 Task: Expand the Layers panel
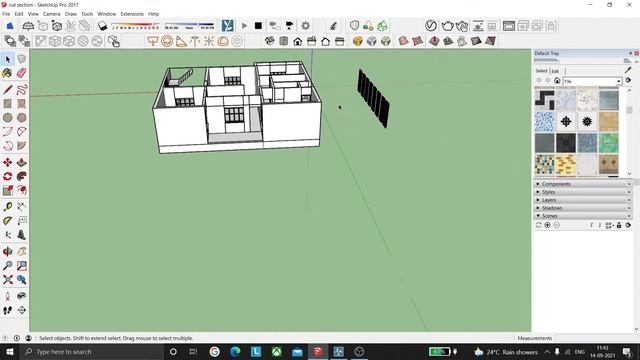[x=583, y=200]
